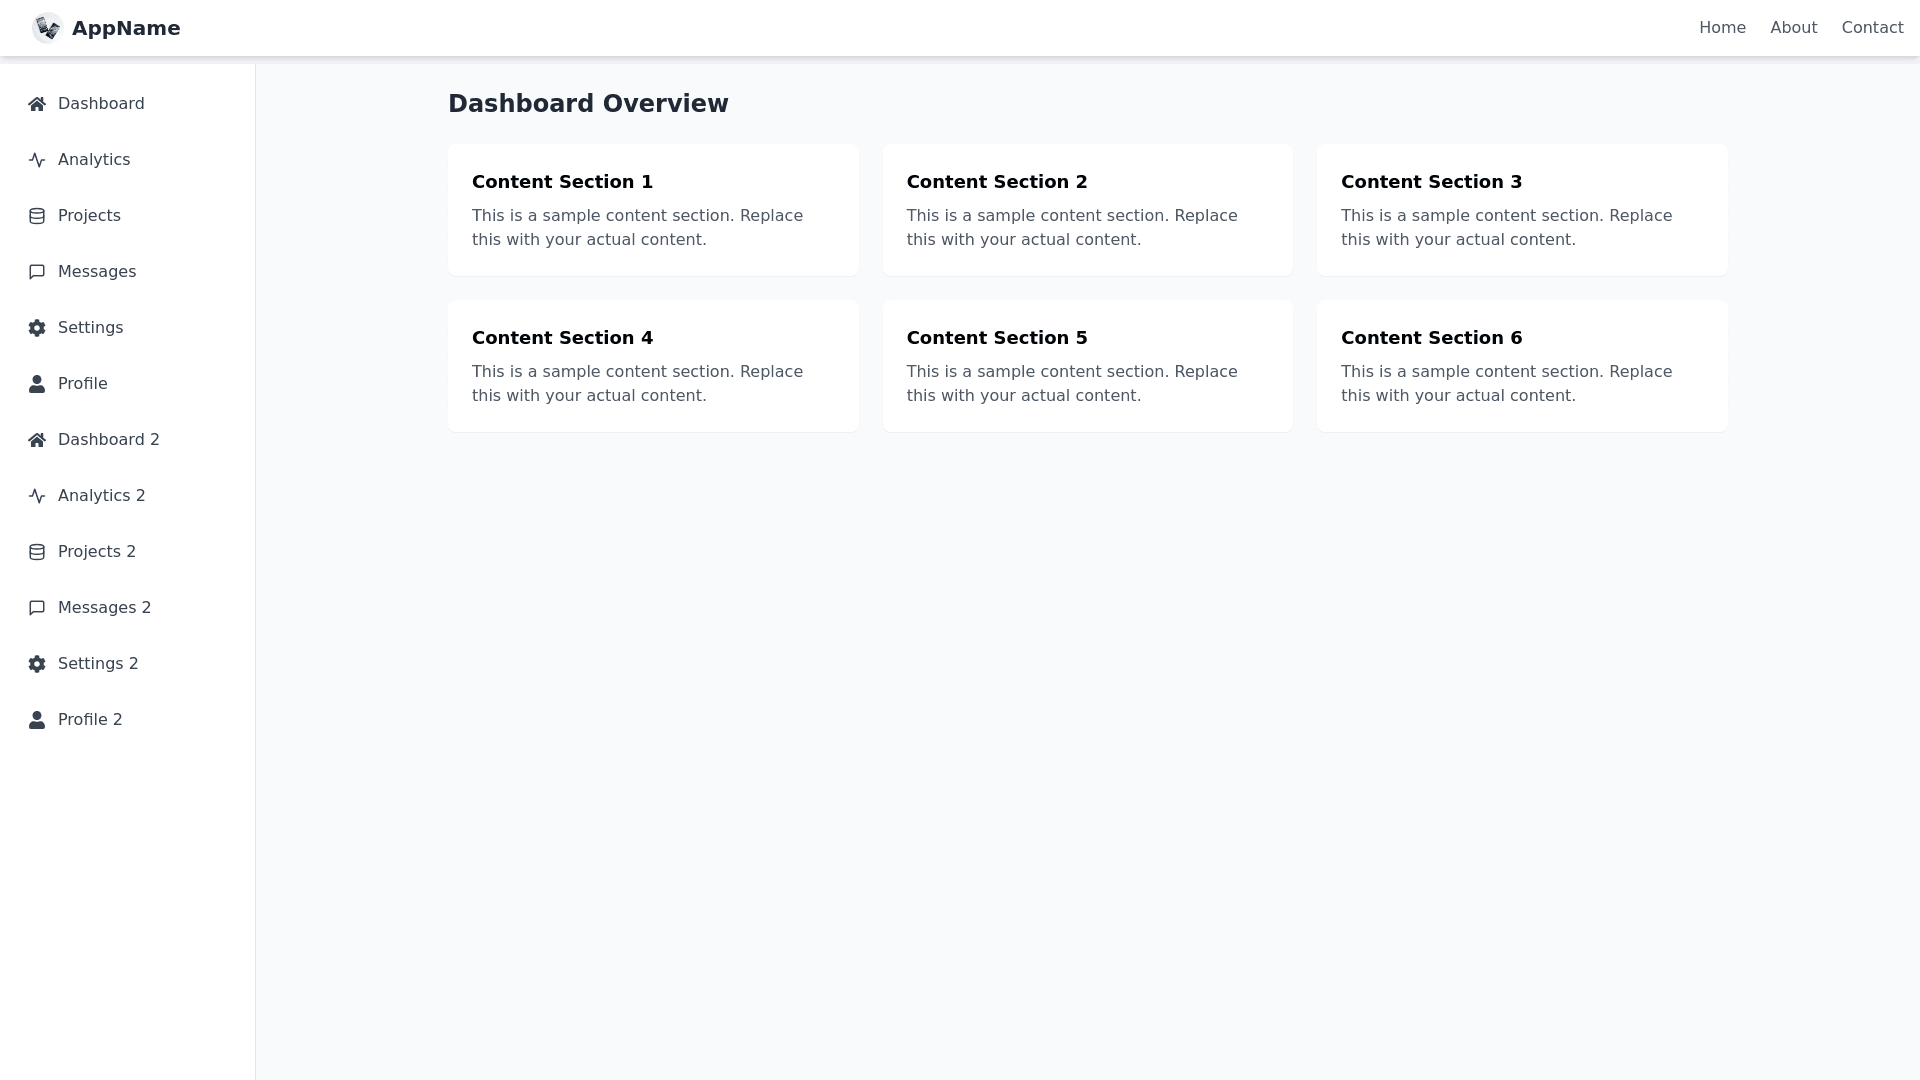The height and width of the screenshot is (1080, 1920).
Task: Click the AppName logo icon
Action: coord(47,28)
